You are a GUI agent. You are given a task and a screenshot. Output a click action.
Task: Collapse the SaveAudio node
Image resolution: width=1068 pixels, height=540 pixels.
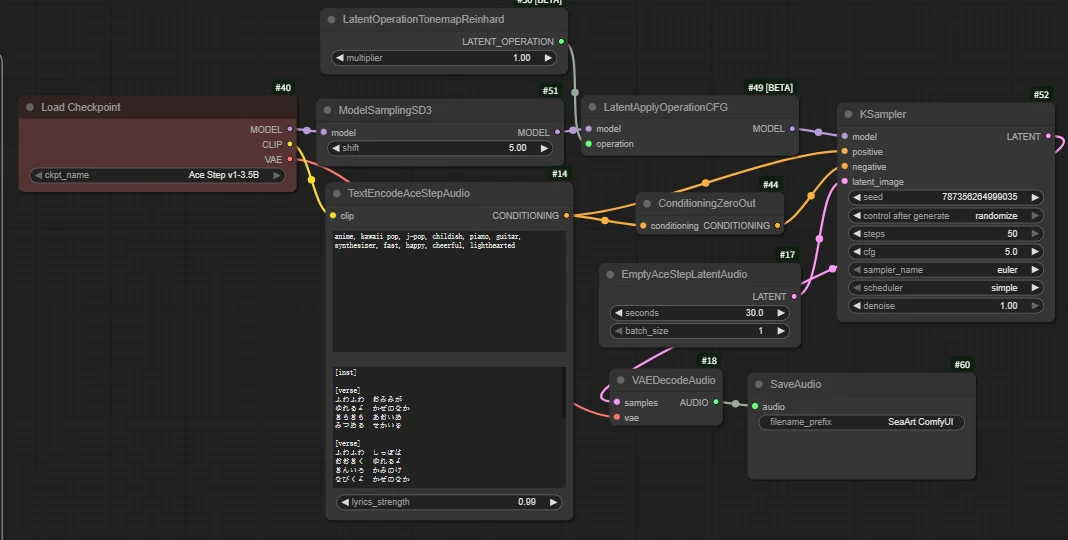[x=758, y=384]
